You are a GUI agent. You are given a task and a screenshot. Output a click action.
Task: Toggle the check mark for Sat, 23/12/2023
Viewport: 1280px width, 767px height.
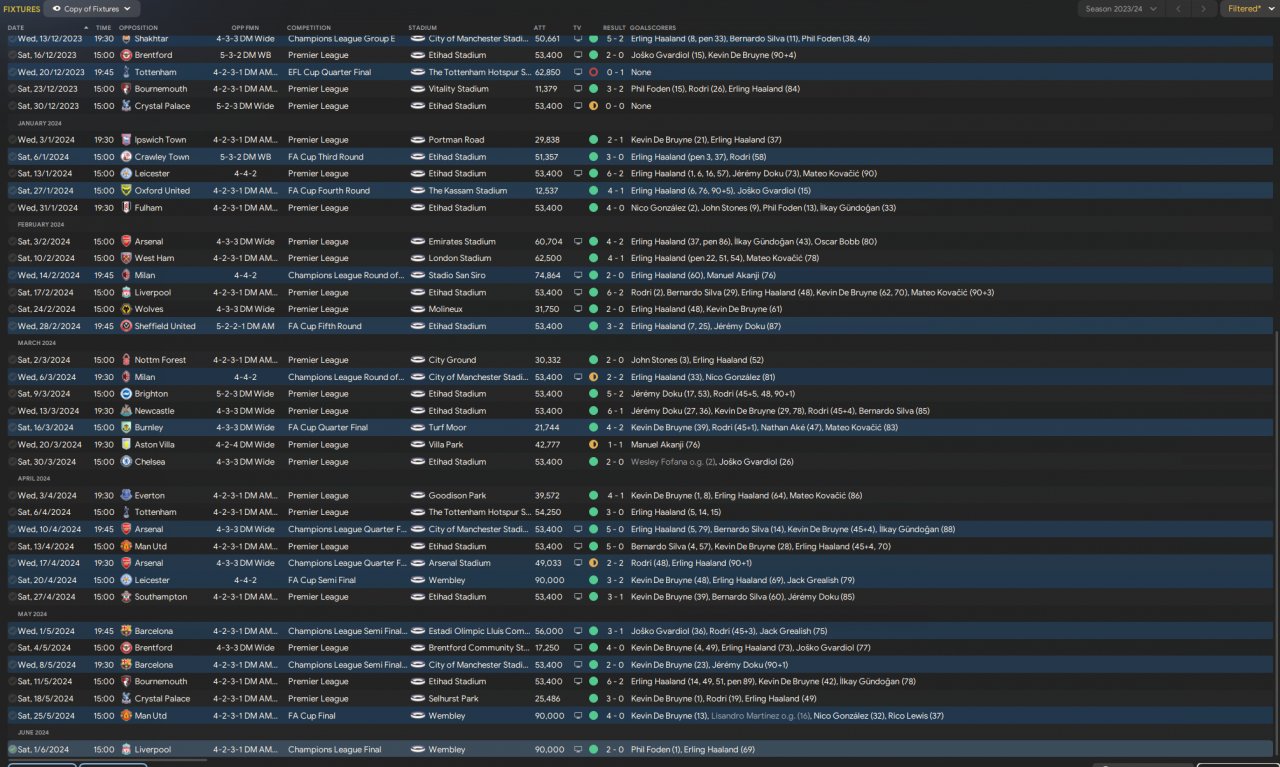tap(12, 89)
